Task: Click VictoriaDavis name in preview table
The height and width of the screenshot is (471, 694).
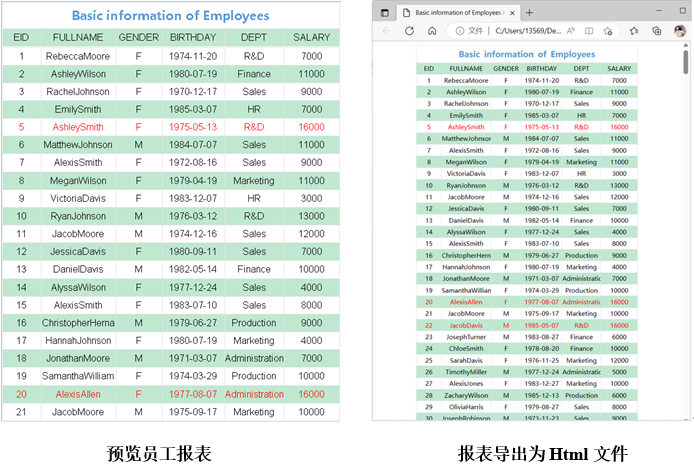Action: [78, 198]
